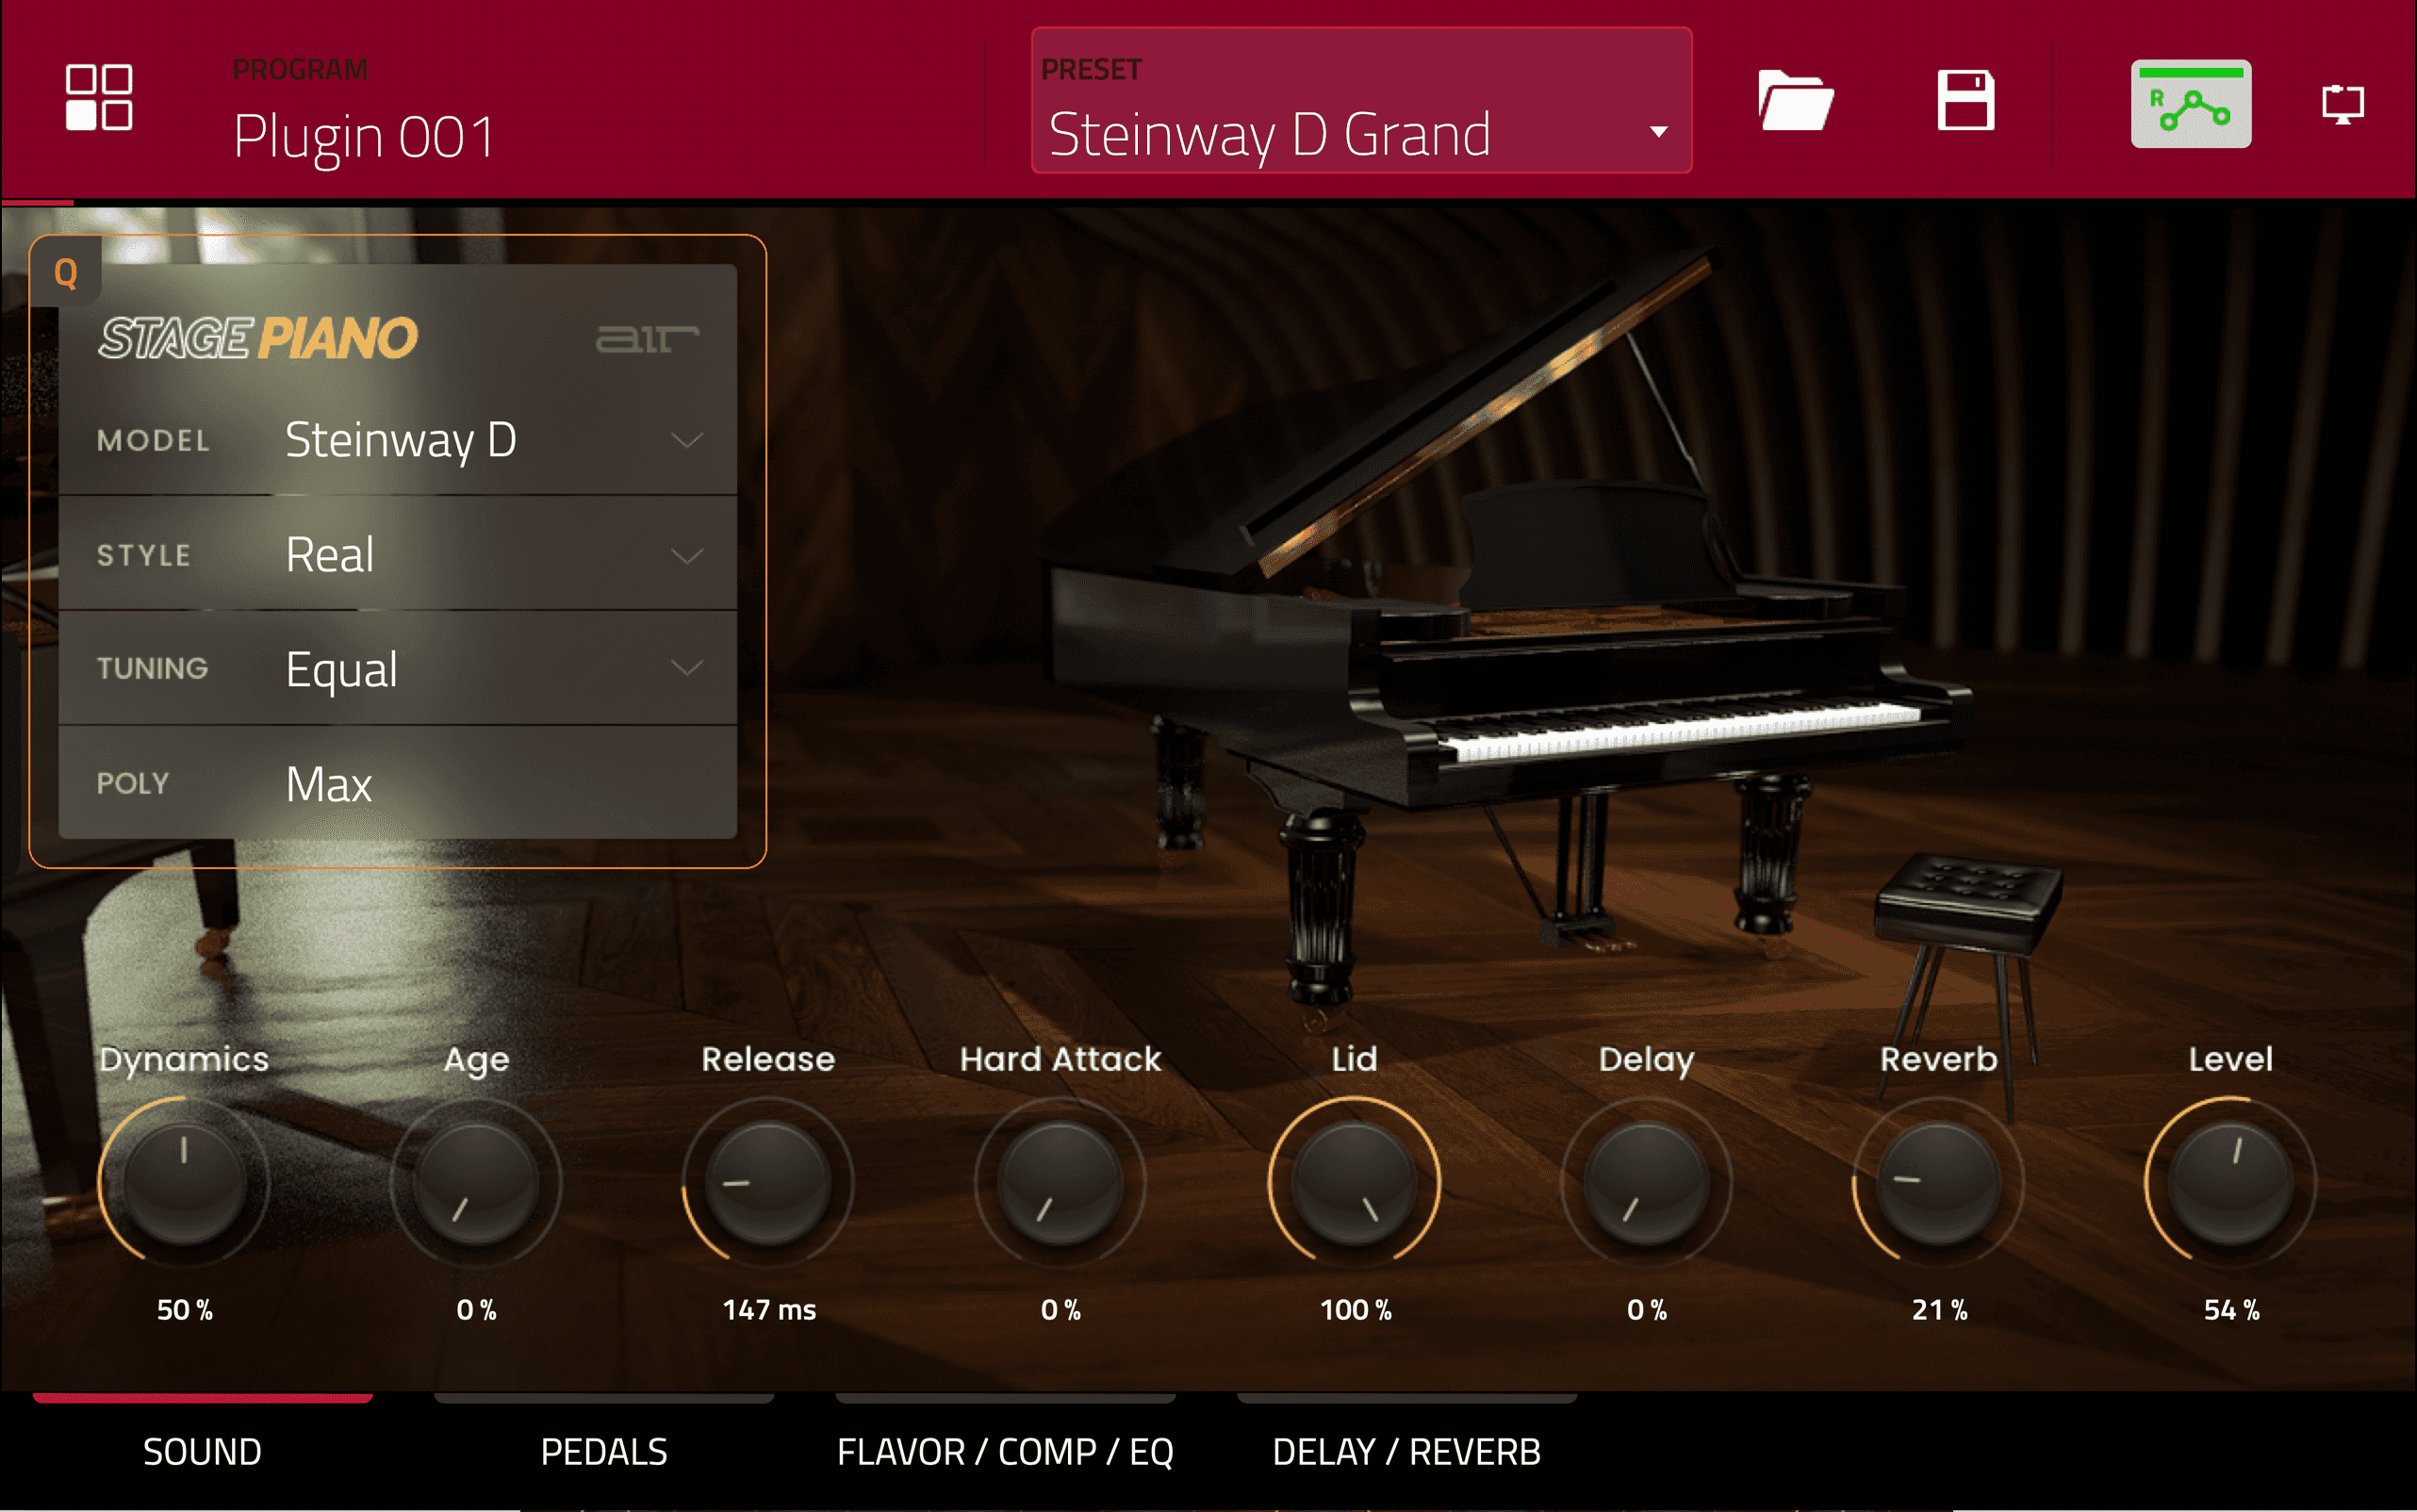Click the orange Q icon
The width and height of the screenshot is (2417, 1512).
tap(66, 272)
